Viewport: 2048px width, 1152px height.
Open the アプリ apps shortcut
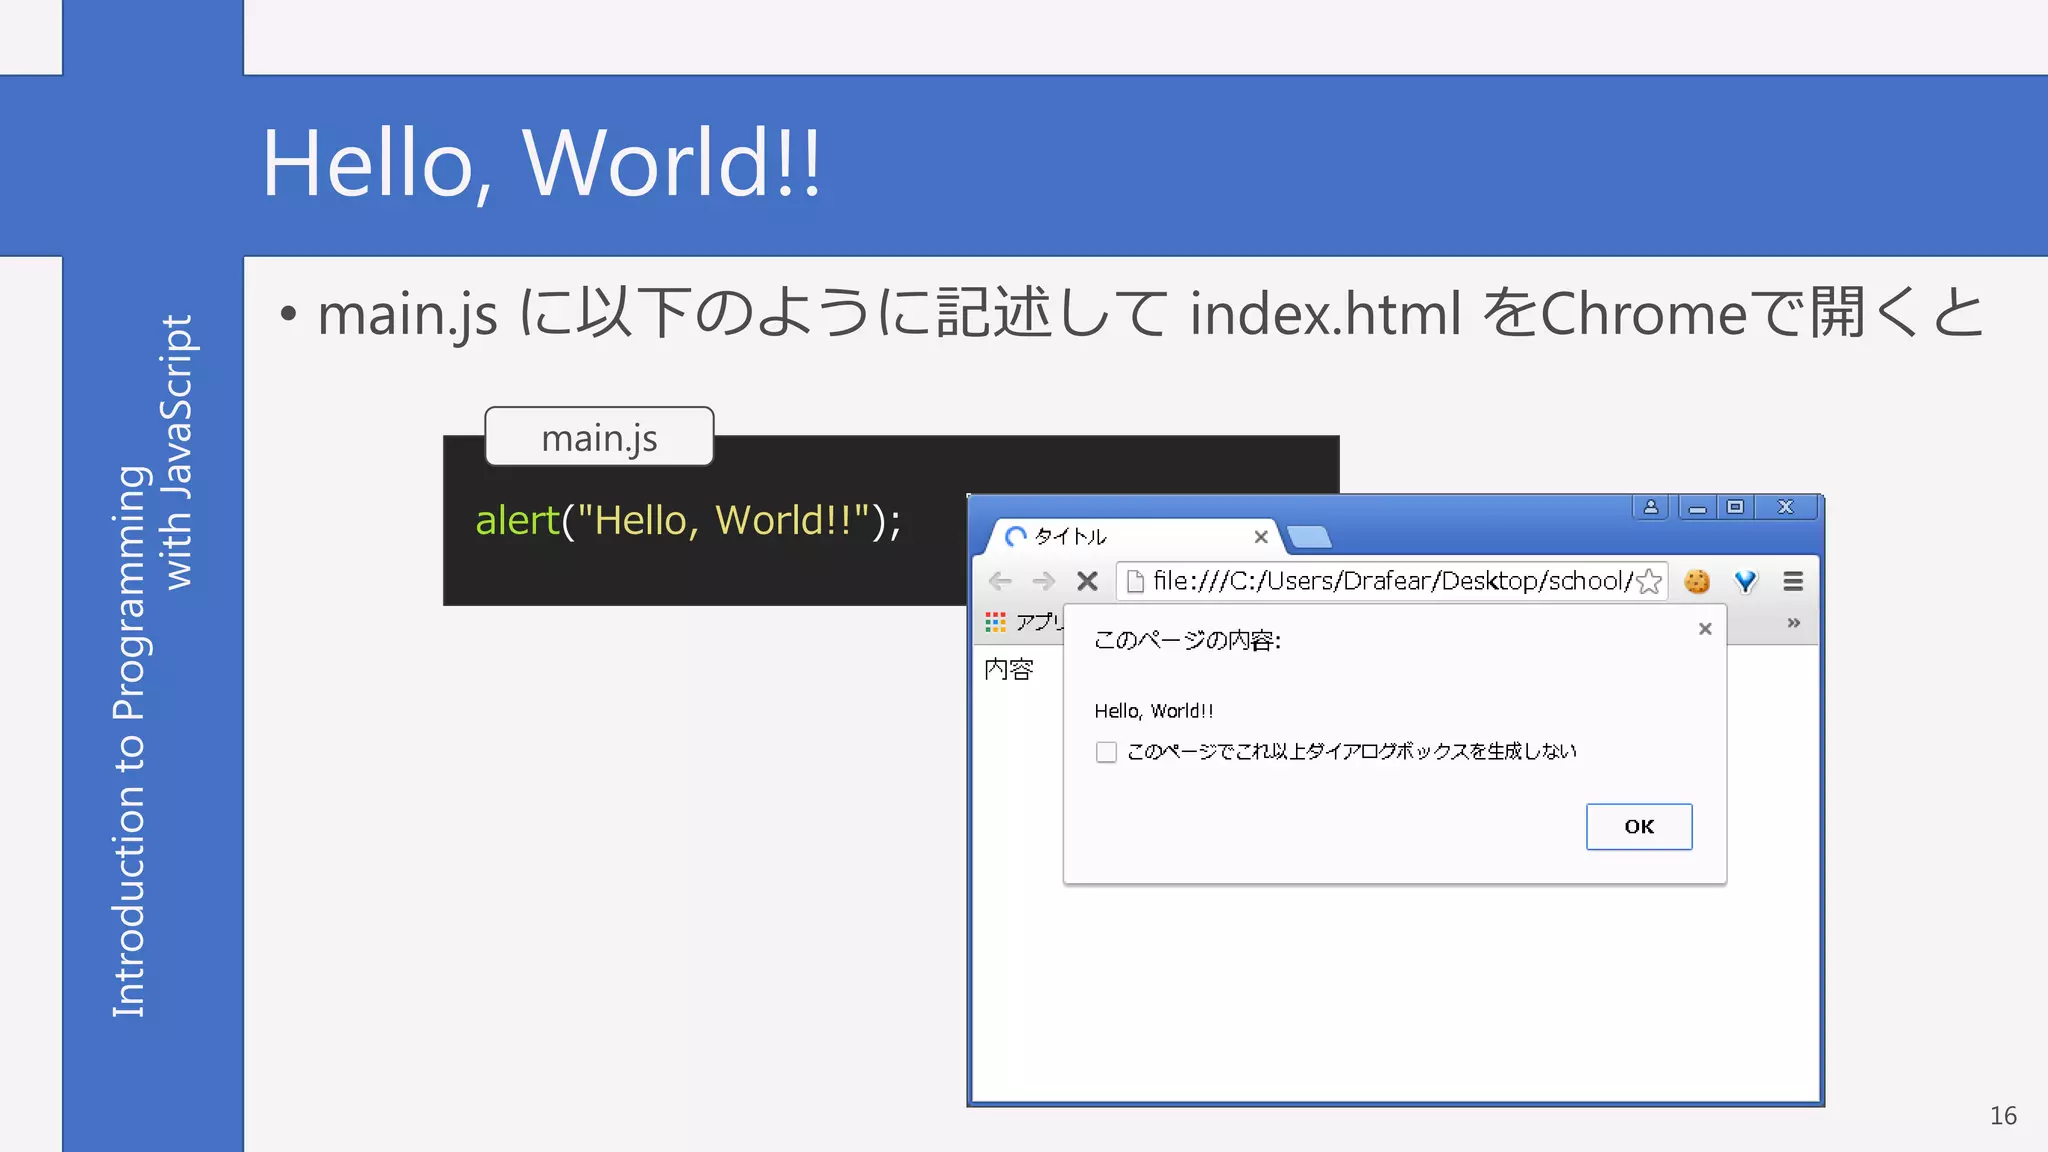(x=1024, y=622)
